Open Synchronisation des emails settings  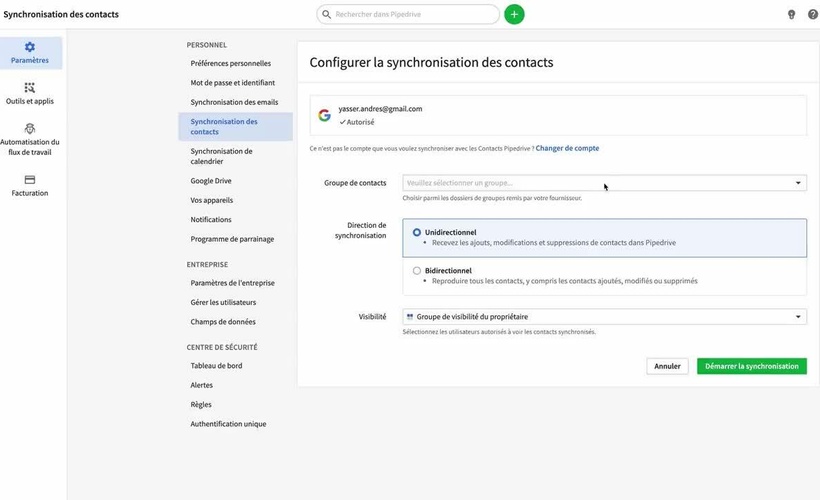click(x=233, y=102)
